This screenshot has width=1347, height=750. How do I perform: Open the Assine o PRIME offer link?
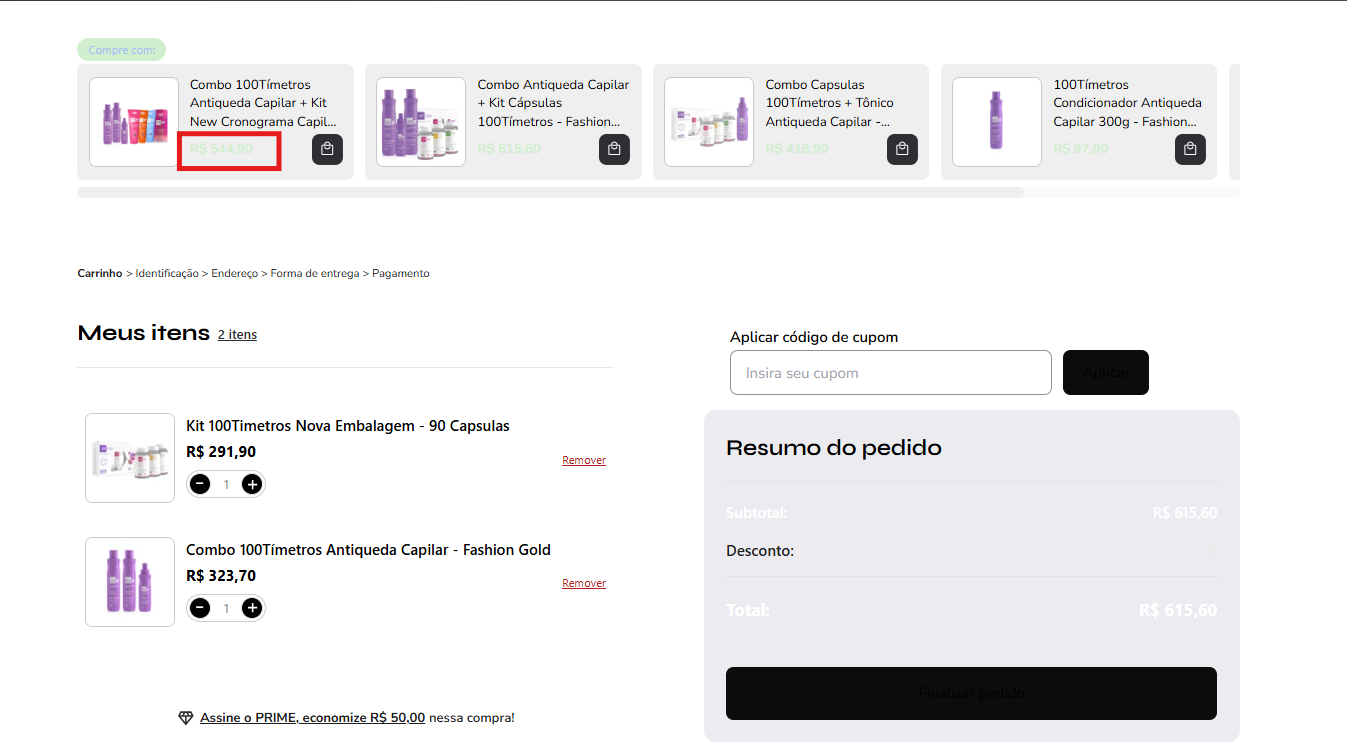pos(313,718)
